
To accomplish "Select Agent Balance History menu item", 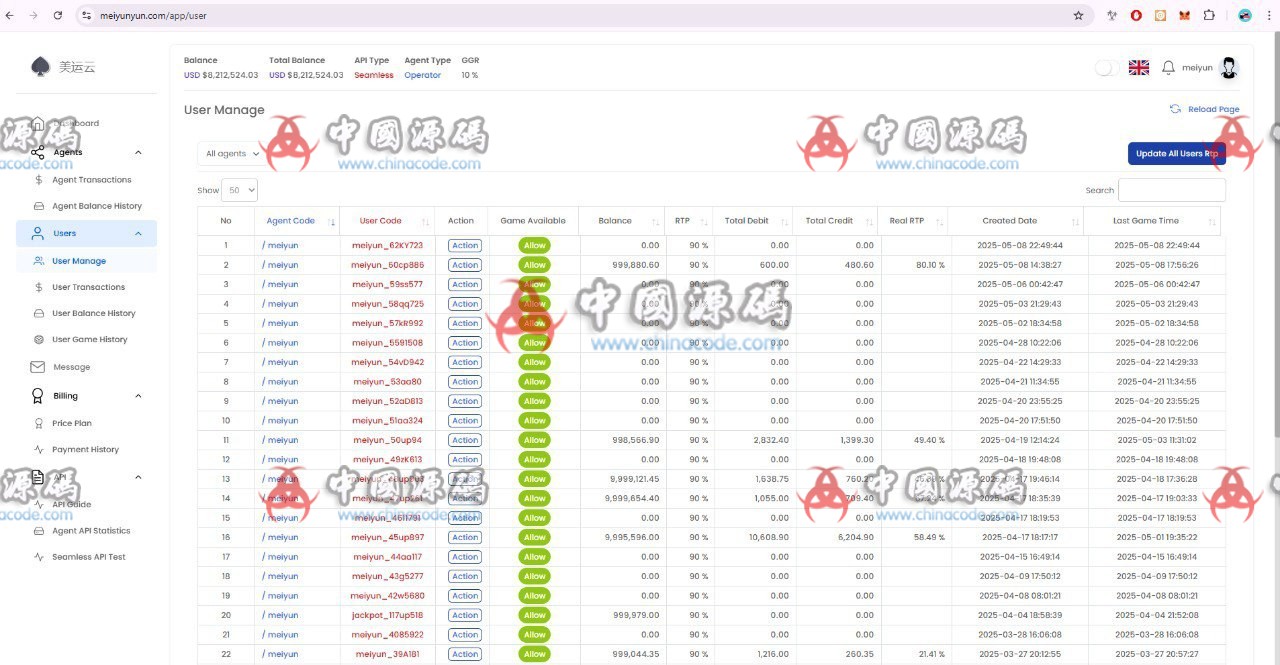I will click(x=96, y=206).
